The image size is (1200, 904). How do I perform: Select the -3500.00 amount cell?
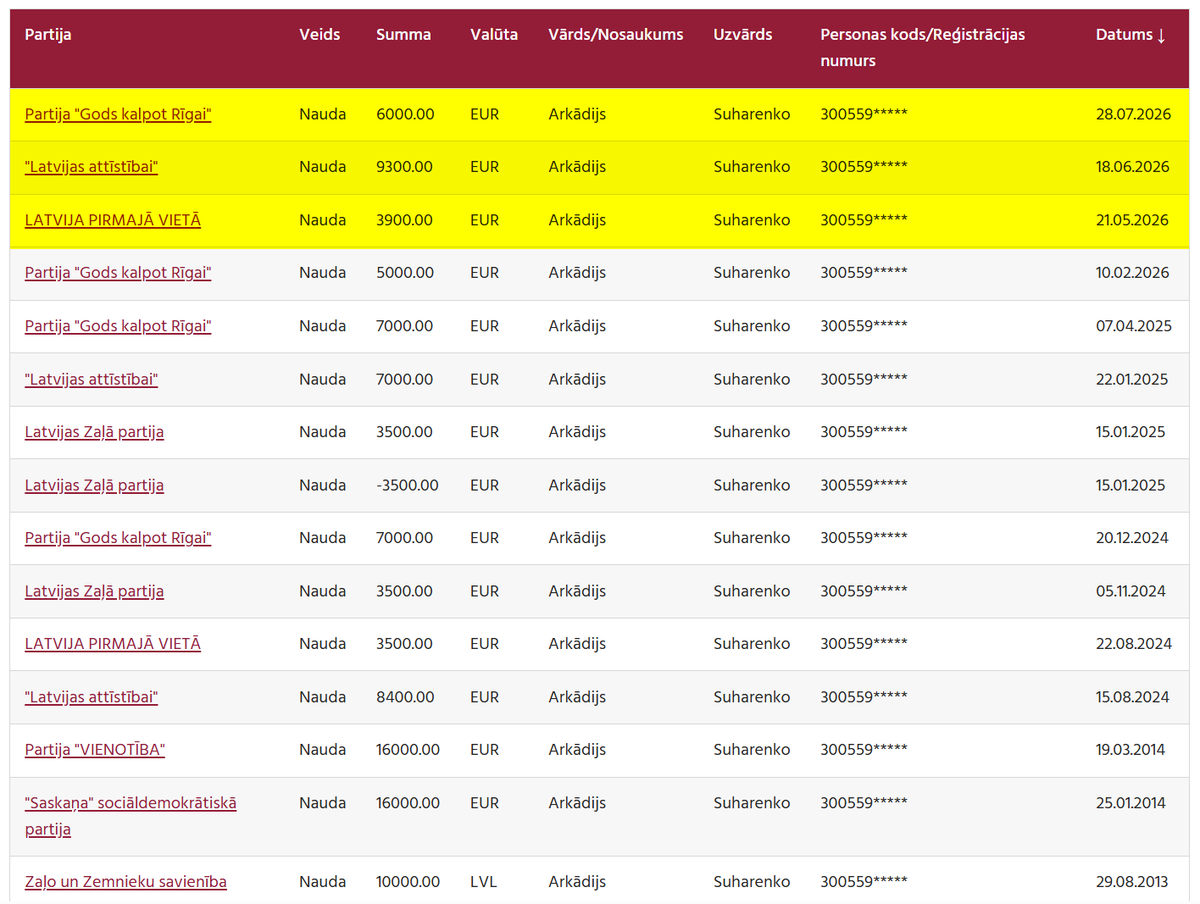coord(407,485)
